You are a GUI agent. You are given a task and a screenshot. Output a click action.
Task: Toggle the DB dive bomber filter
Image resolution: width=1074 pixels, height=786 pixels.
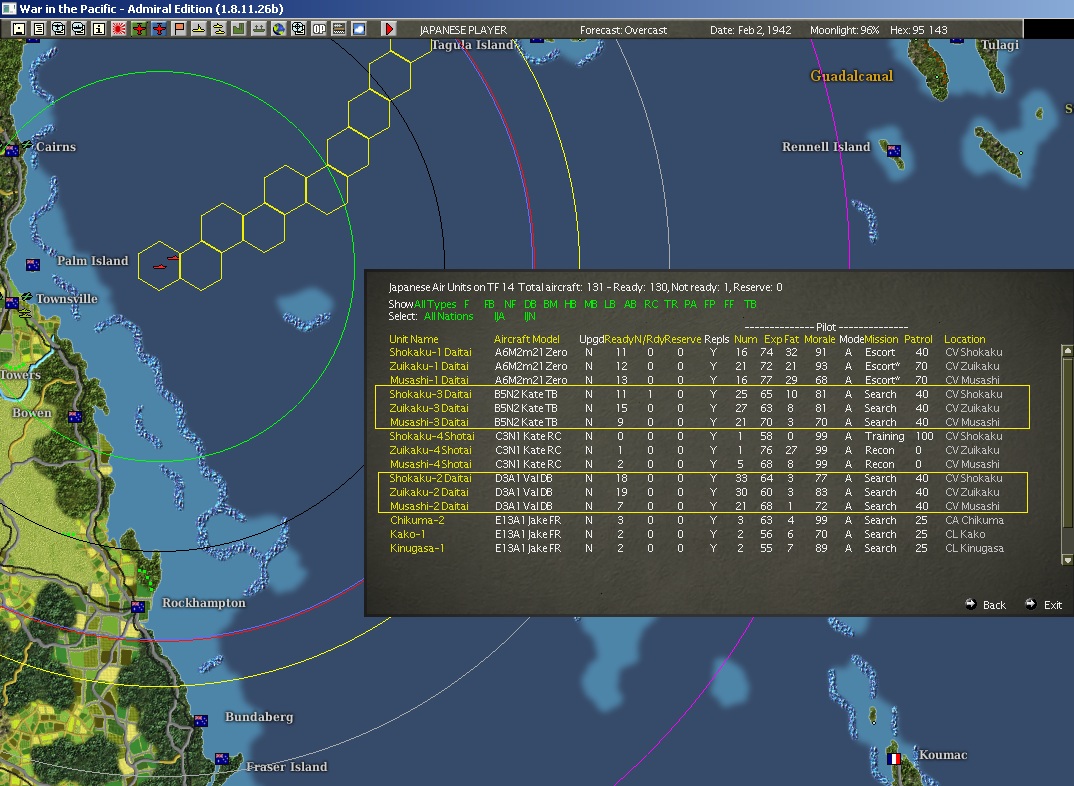click(x=530, y=304)
